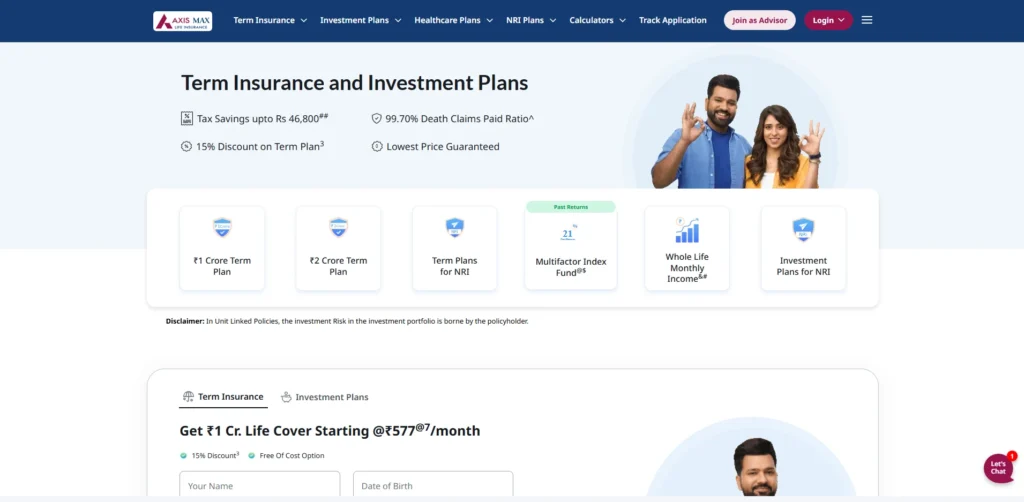
Task: Click the Whole Life Monthly Income chart icon
Action: (687, 230)
